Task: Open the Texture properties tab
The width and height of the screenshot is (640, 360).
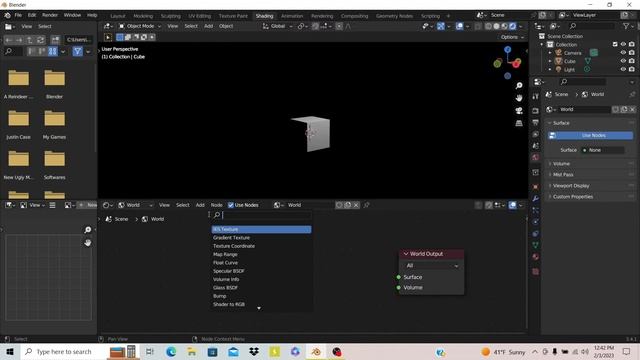Action: point(536,271)
